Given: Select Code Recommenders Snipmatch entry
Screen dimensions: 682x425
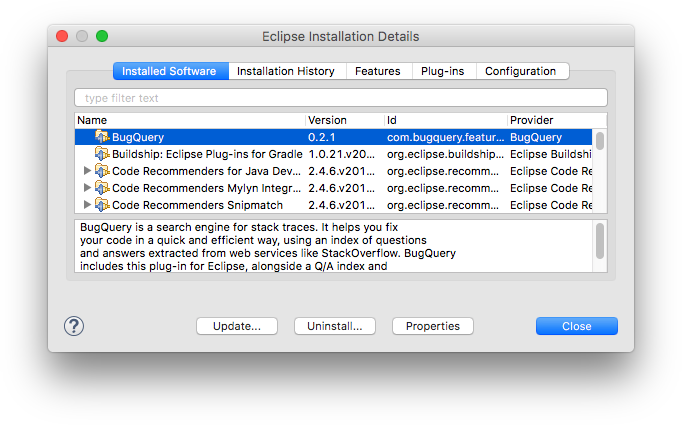Looking at the screenshot, I should (x=197, y=205).
